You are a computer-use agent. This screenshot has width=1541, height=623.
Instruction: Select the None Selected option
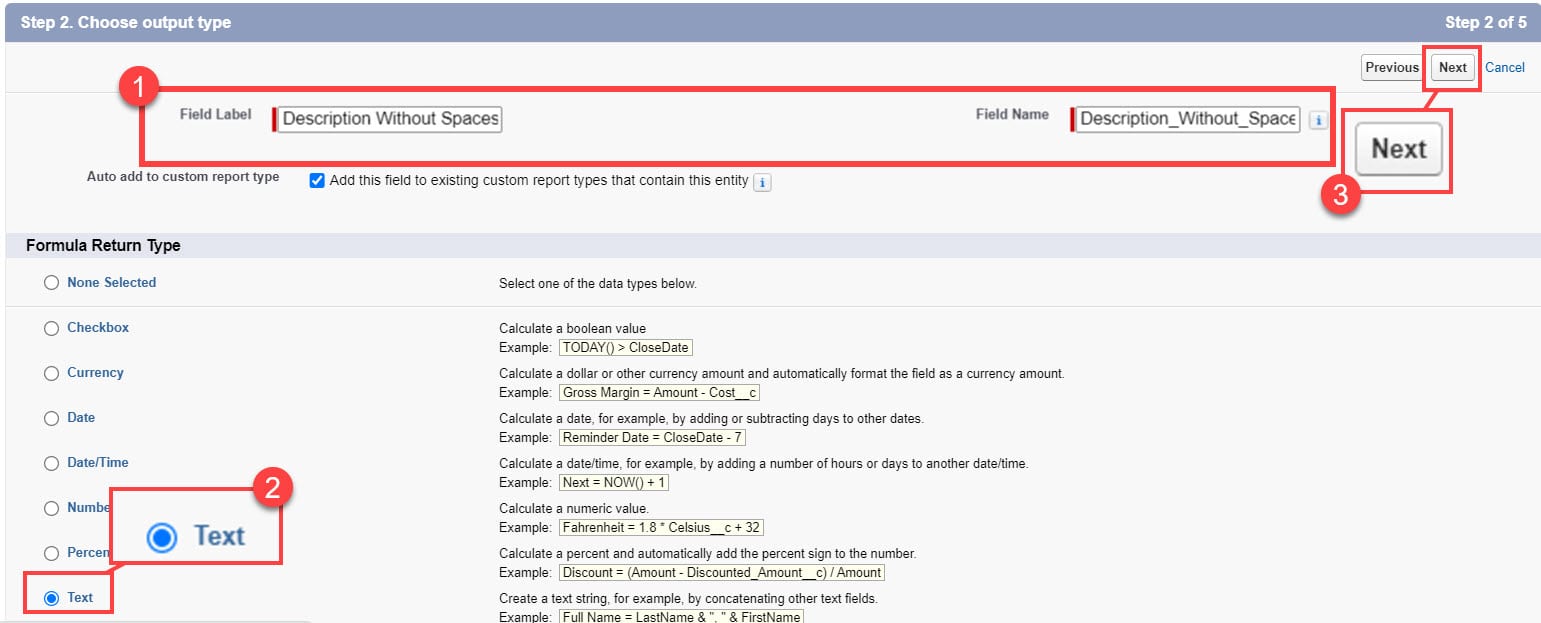click(51, 282)
